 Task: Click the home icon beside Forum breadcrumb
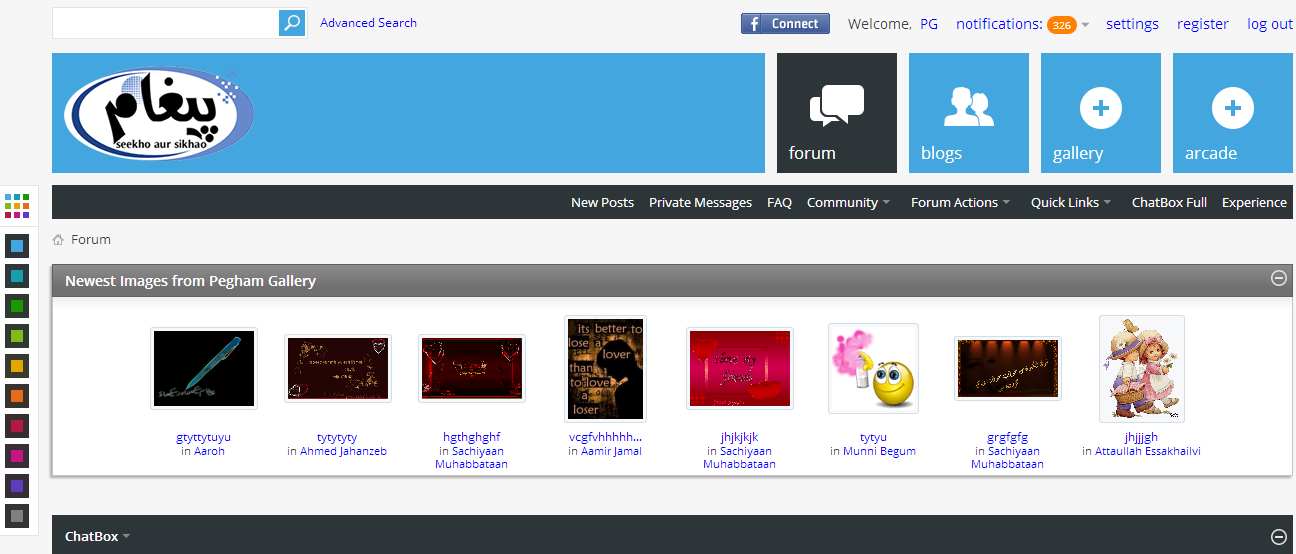(58, 240)
